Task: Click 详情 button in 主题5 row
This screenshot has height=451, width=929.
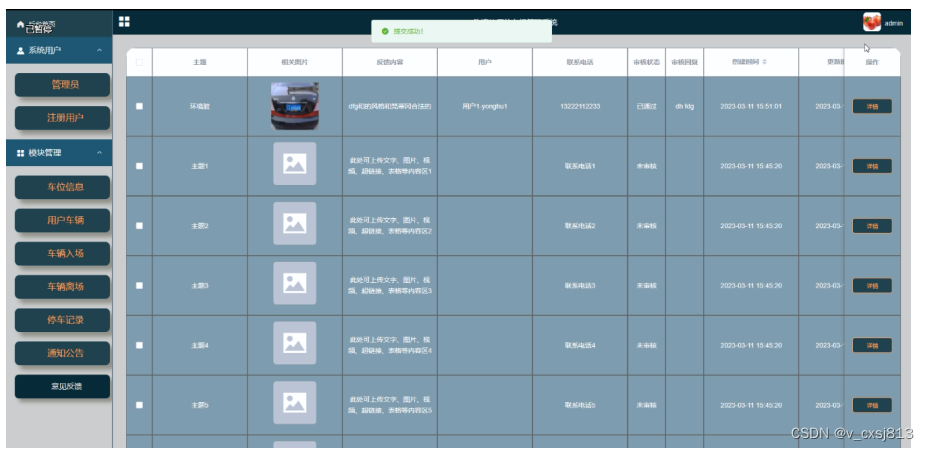Action: 872,405
